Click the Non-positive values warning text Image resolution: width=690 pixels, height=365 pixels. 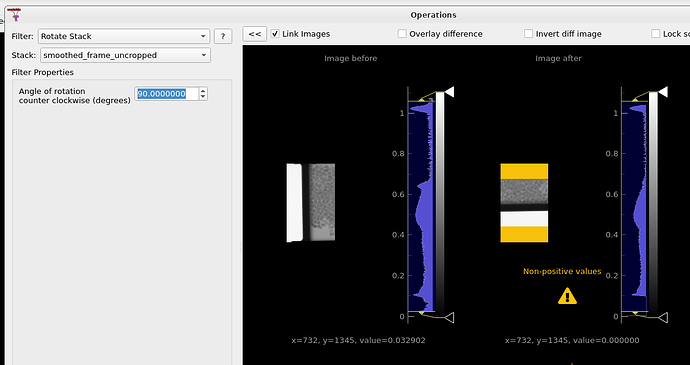(562, 271)
